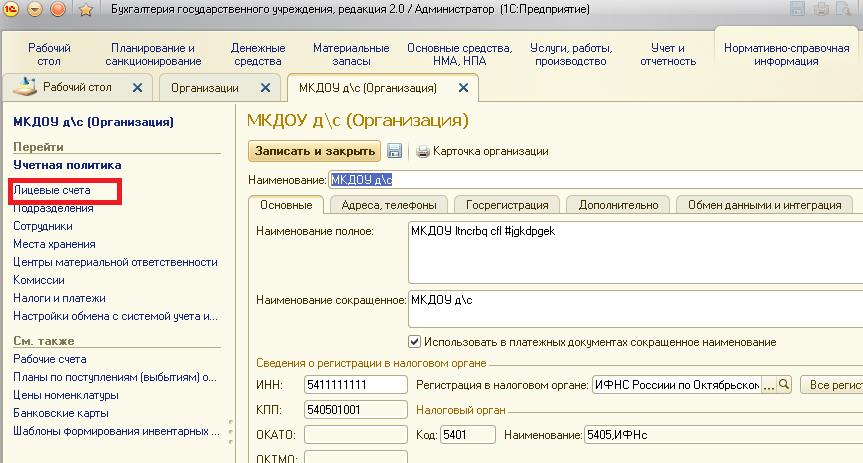The image size is (863, 463).
Task: Toggle Использовать в платежных документах checkbox
Action: (414, 342)
